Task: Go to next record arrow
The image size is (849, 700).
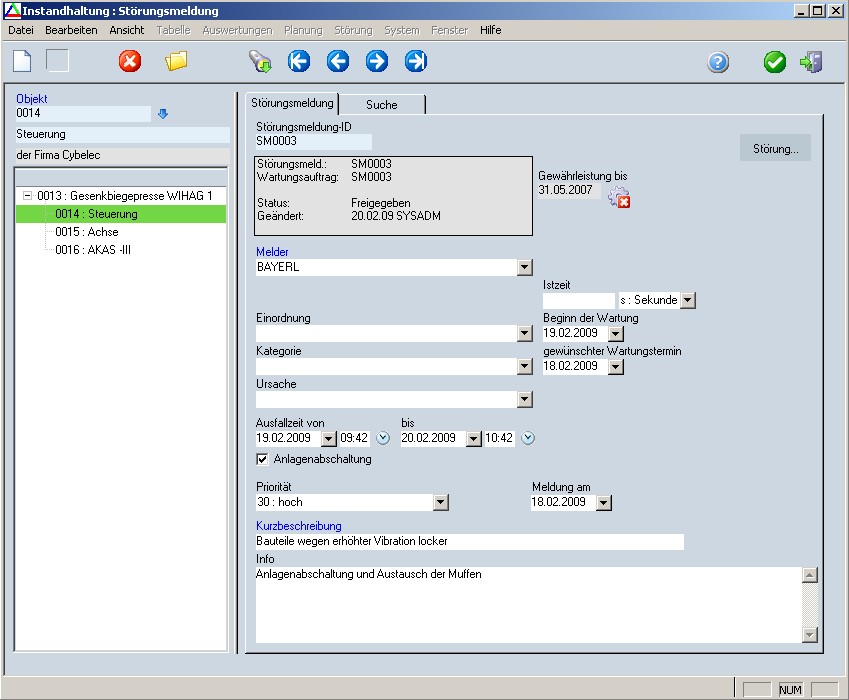Action: [x=377, y=62]
